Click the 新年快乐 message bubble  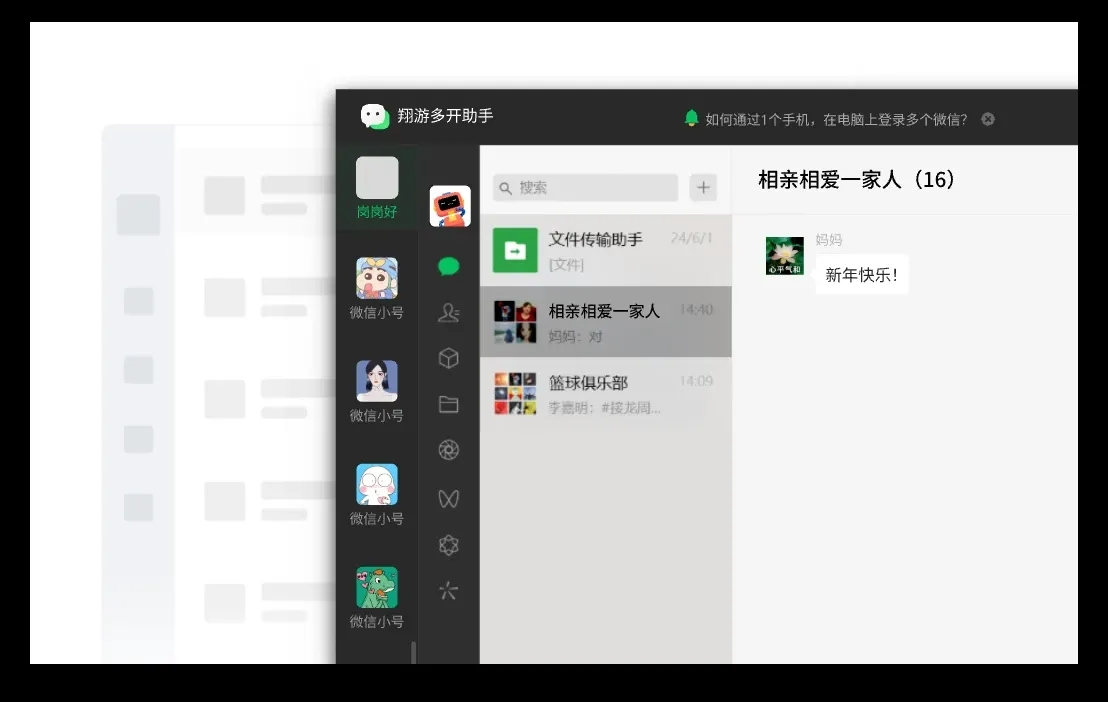(x=862, y=273)
